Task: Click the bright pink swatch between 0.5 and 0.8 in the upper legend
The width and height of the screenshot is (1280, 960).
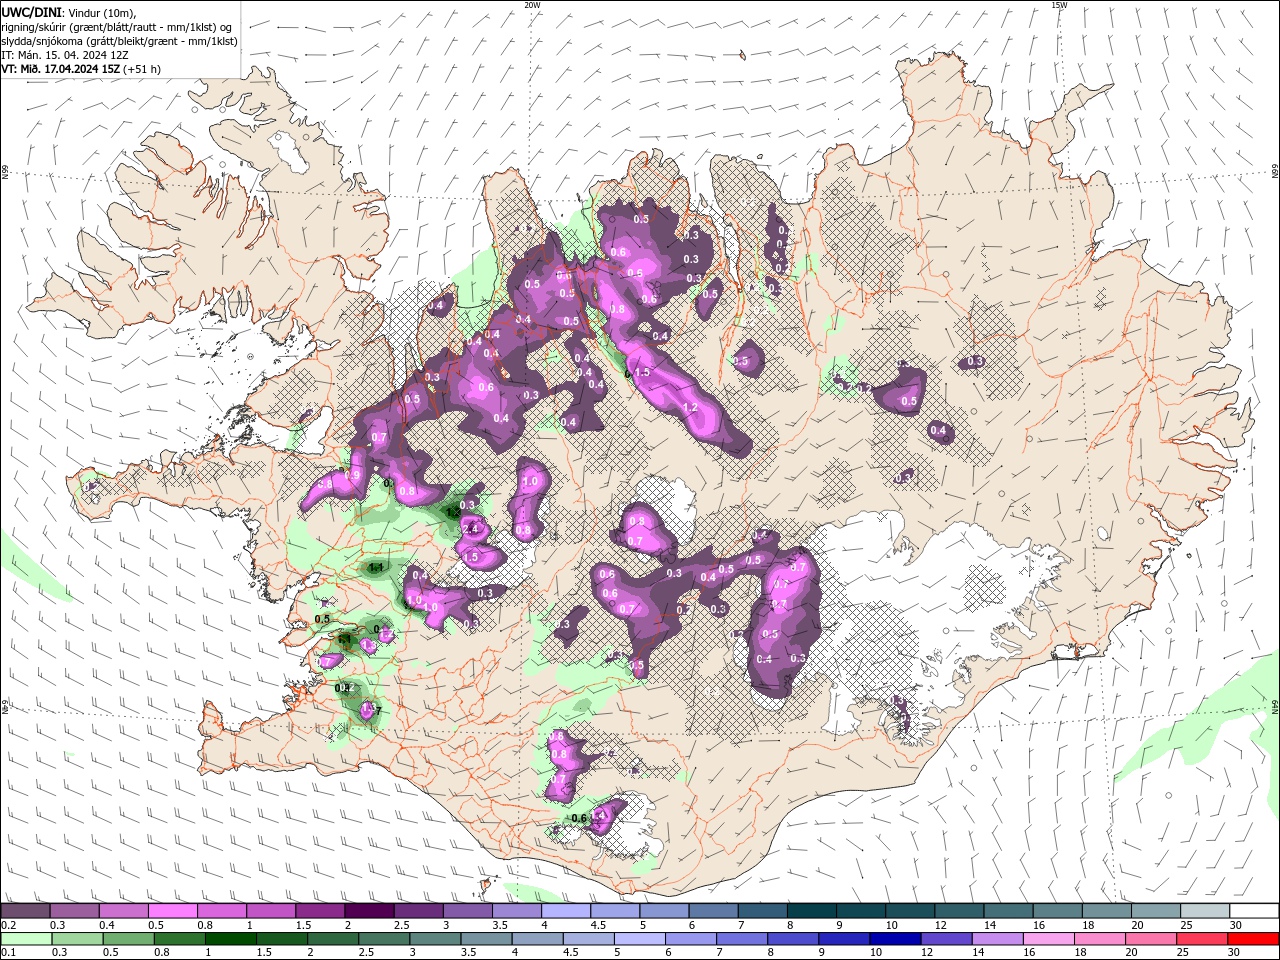Action: tap(172, 911)
